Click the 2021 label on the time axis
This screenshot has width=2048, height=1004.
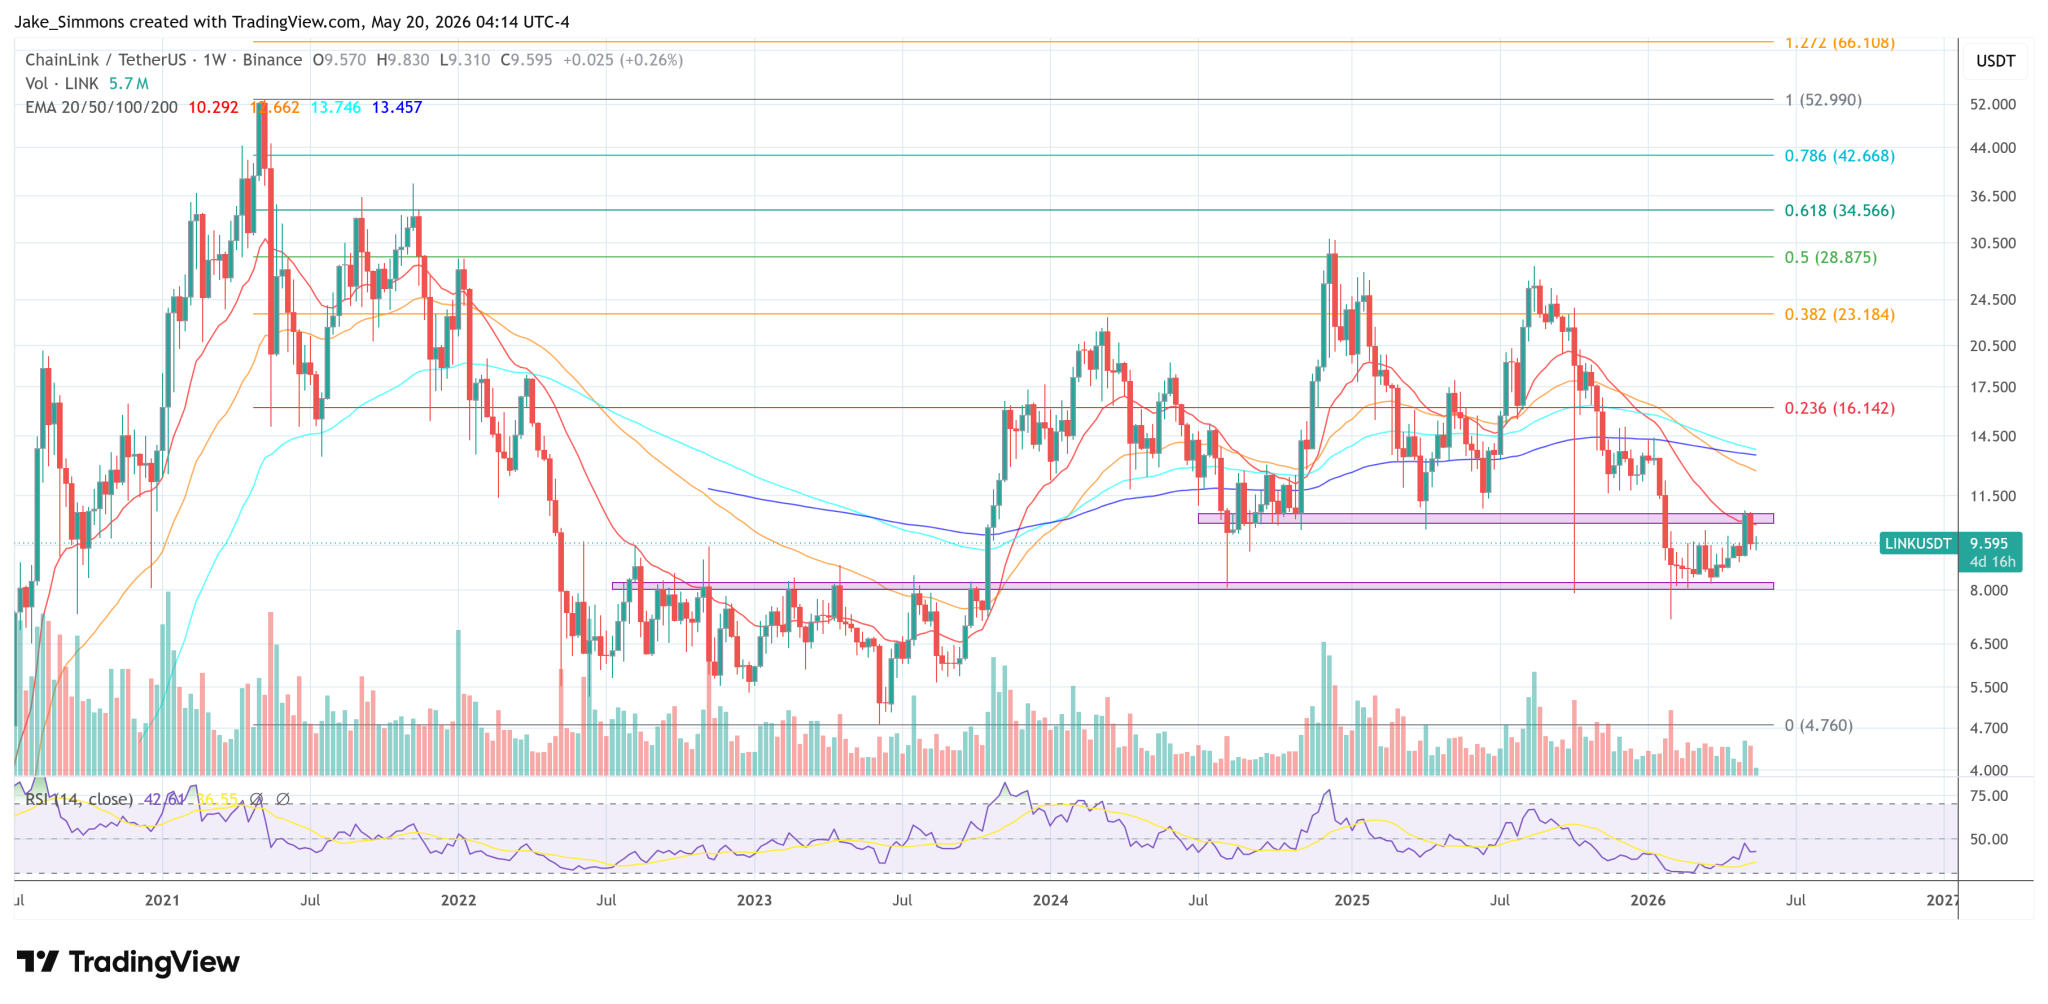[162, 900]
